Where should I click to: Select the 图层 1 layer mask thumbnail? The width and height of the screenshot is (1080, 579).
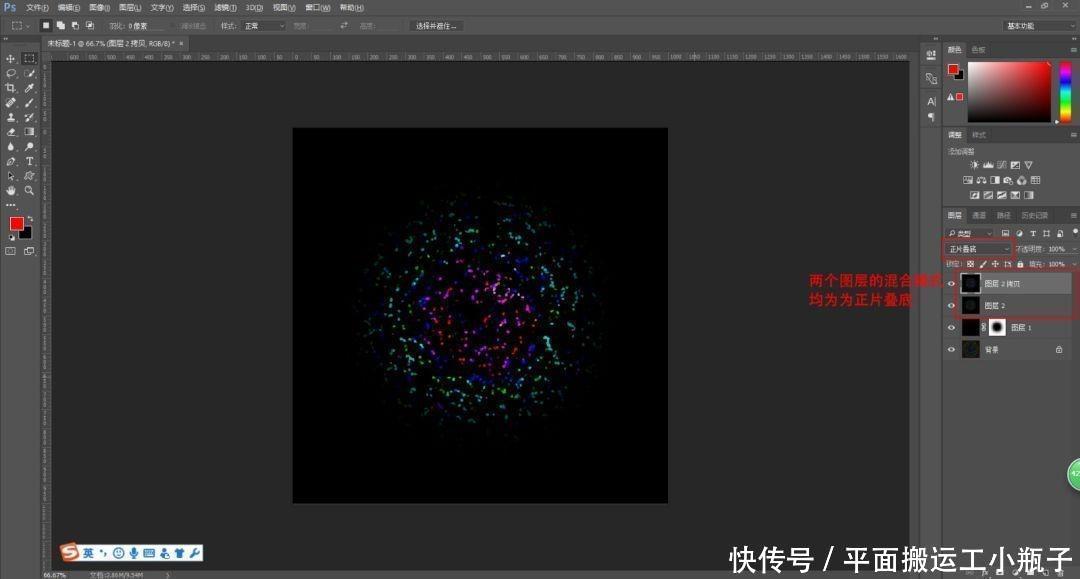[997, 328]
